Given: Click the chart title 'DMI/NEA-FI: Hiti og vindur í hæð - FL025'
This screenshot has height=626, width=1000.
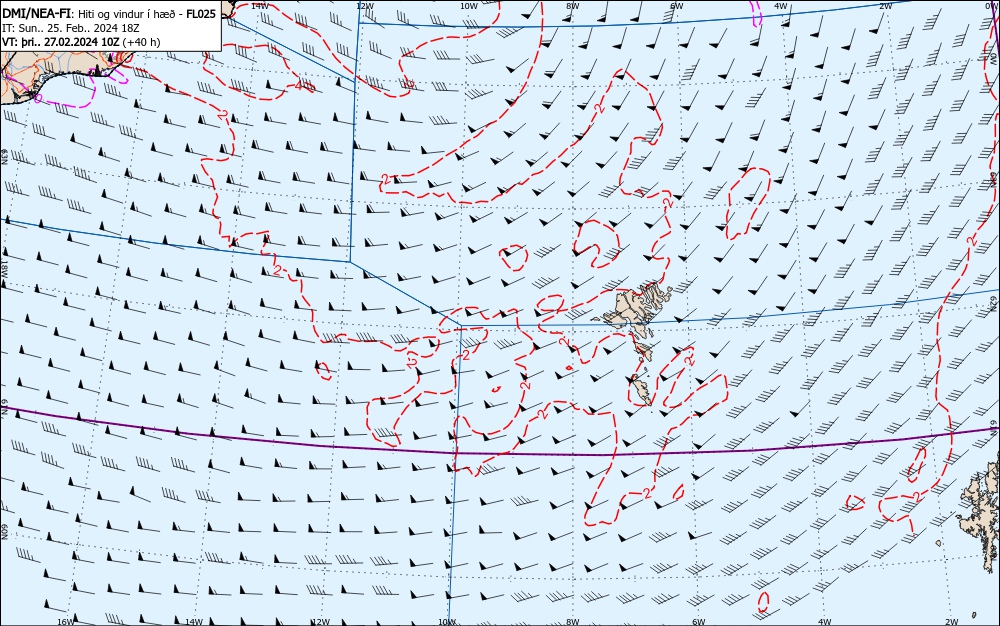Looking at the screenshot, I should [109, 14].
